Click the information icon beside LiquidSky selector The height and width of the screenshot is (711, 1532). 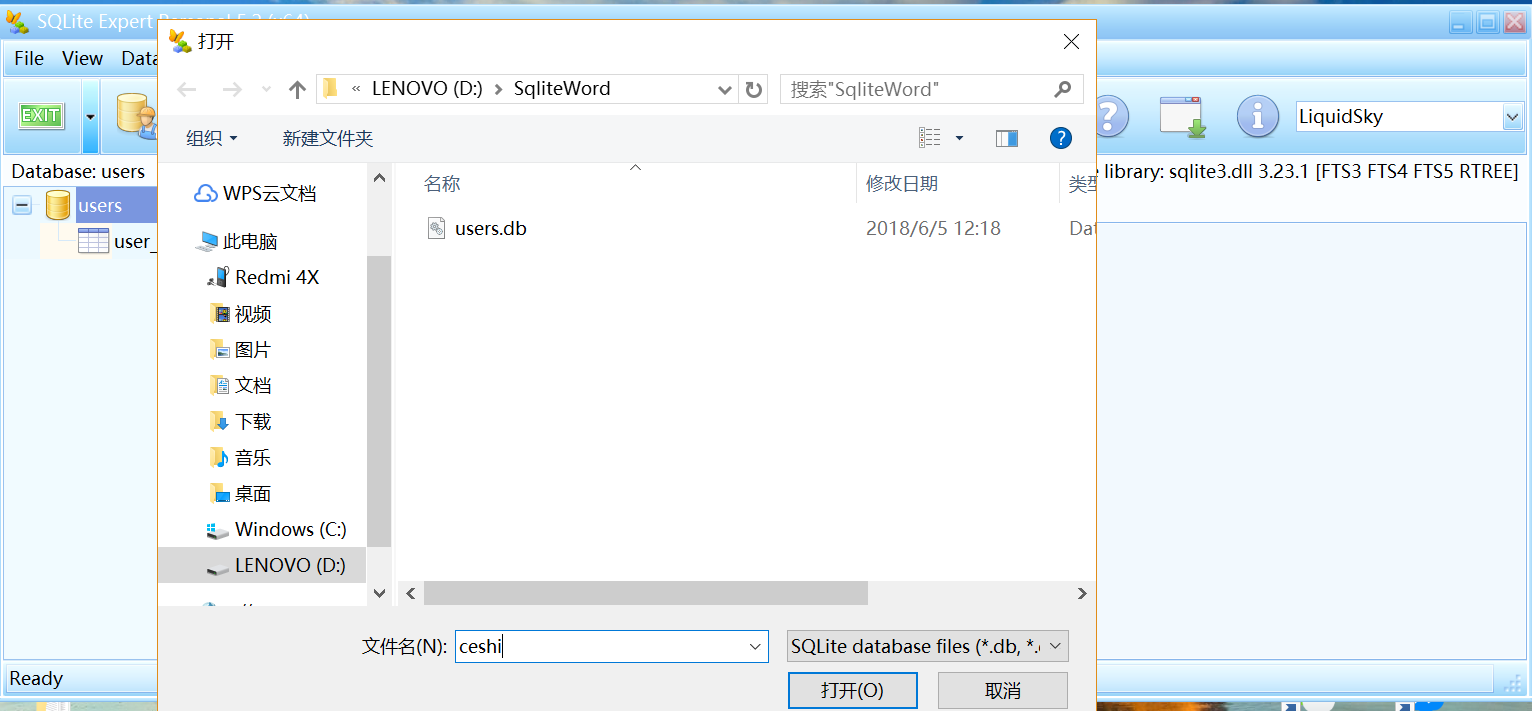pyautogui.click(x=1257, y=116)
